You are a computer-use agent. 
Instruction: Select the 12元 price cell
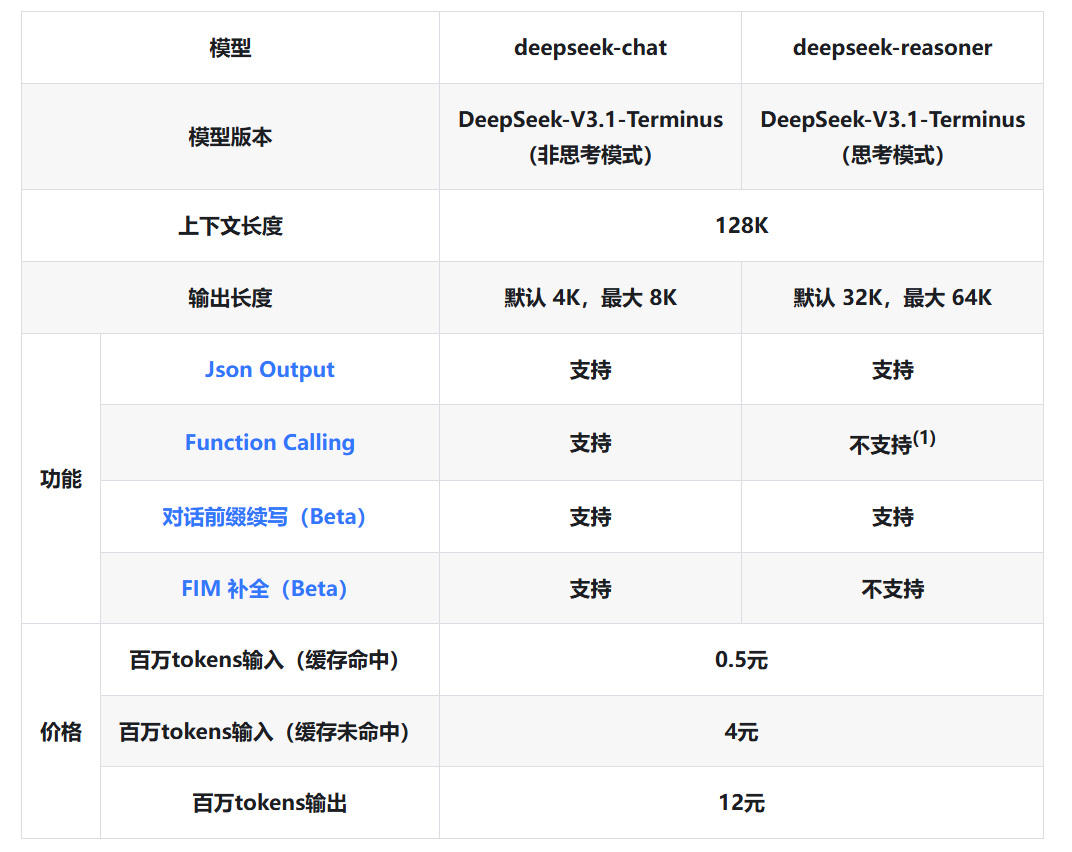pos(741,802)
